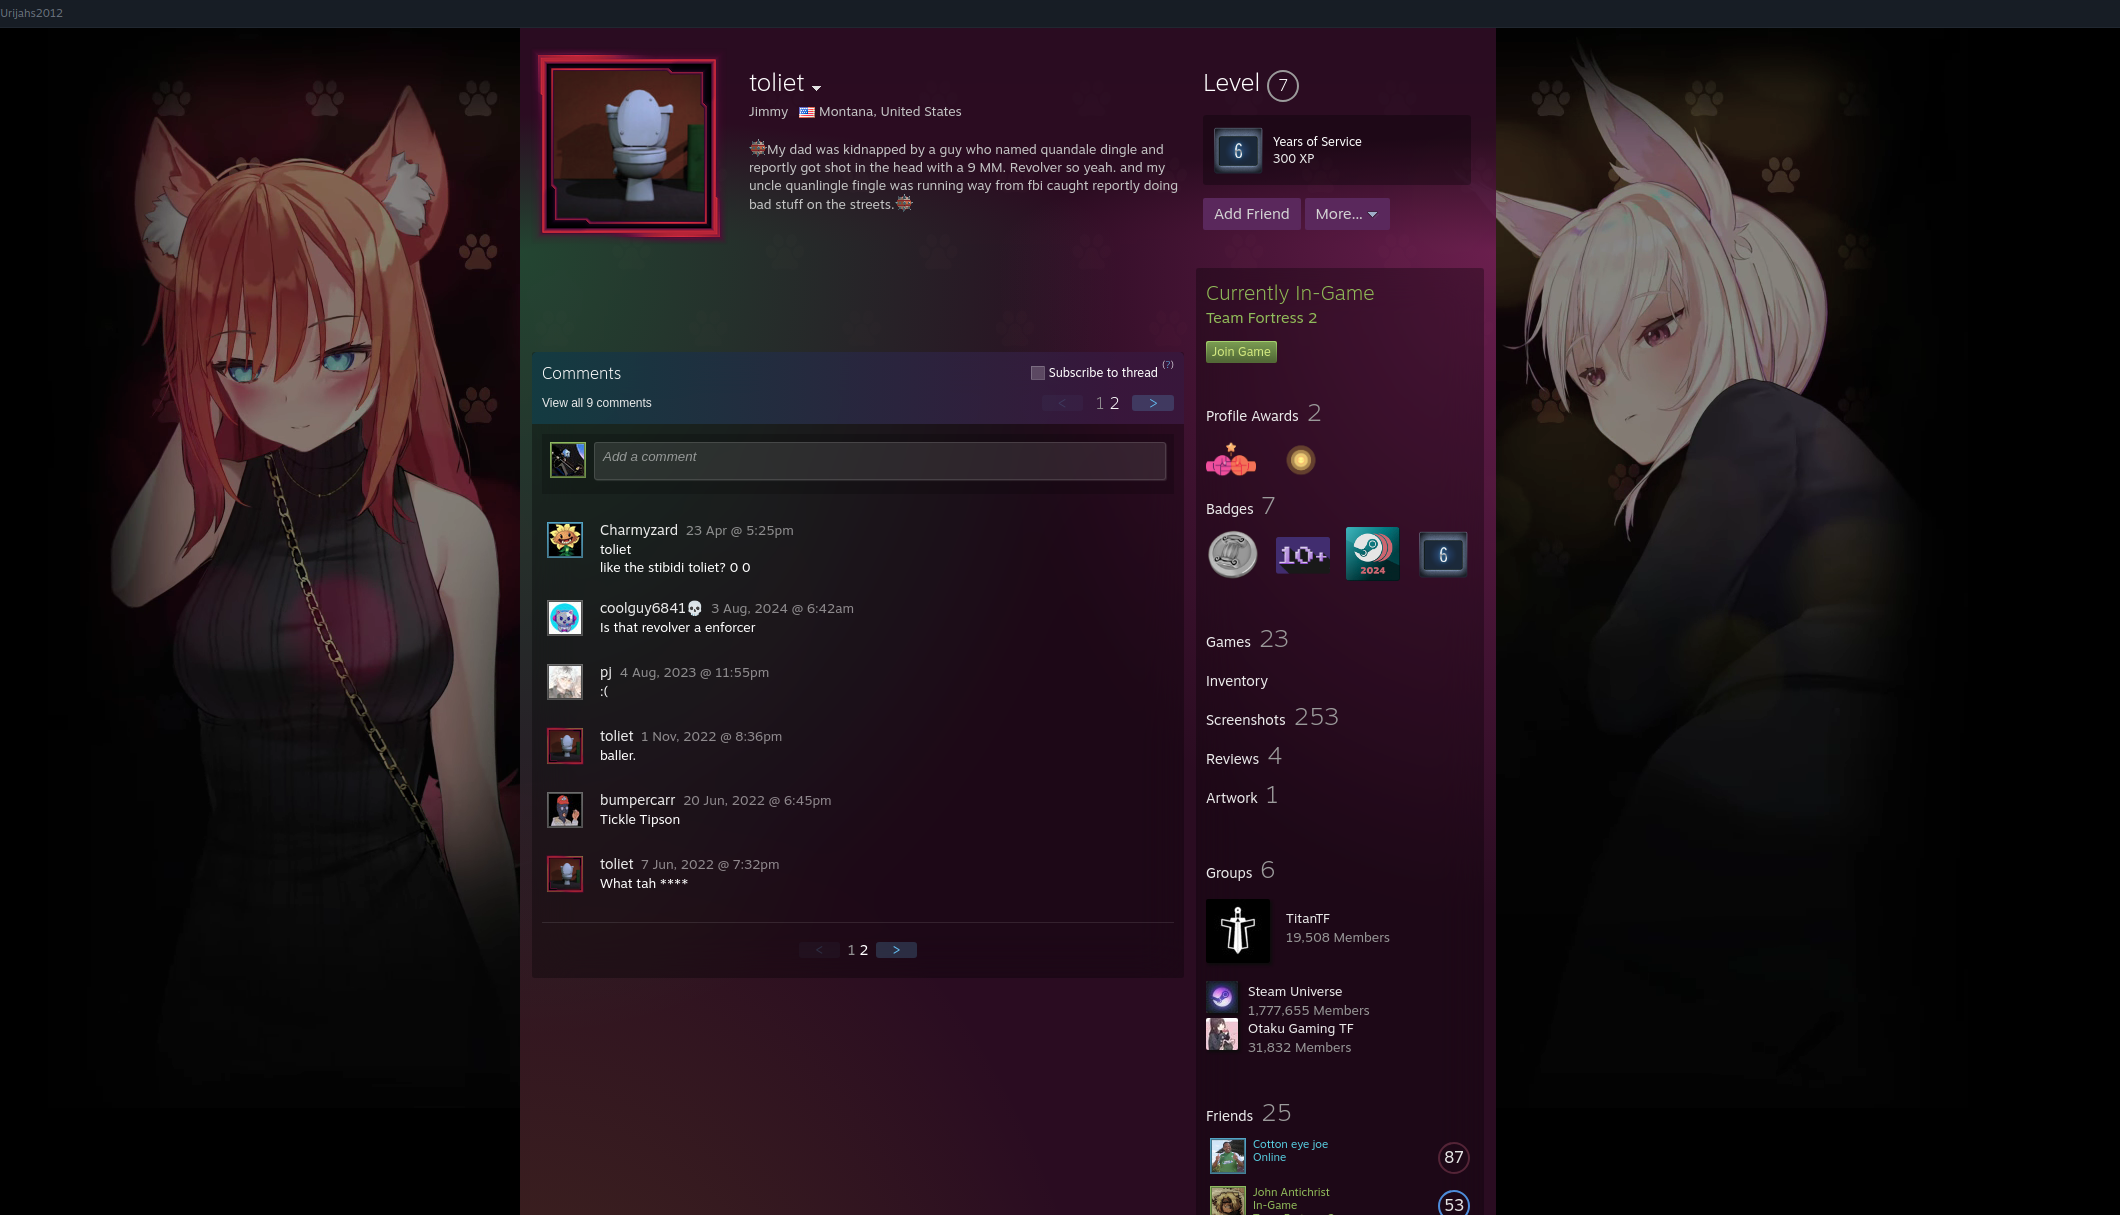Click View all 9 comments
Image resolution: width=2120 pixels, height=1215 pixels.
click(596, 403)
